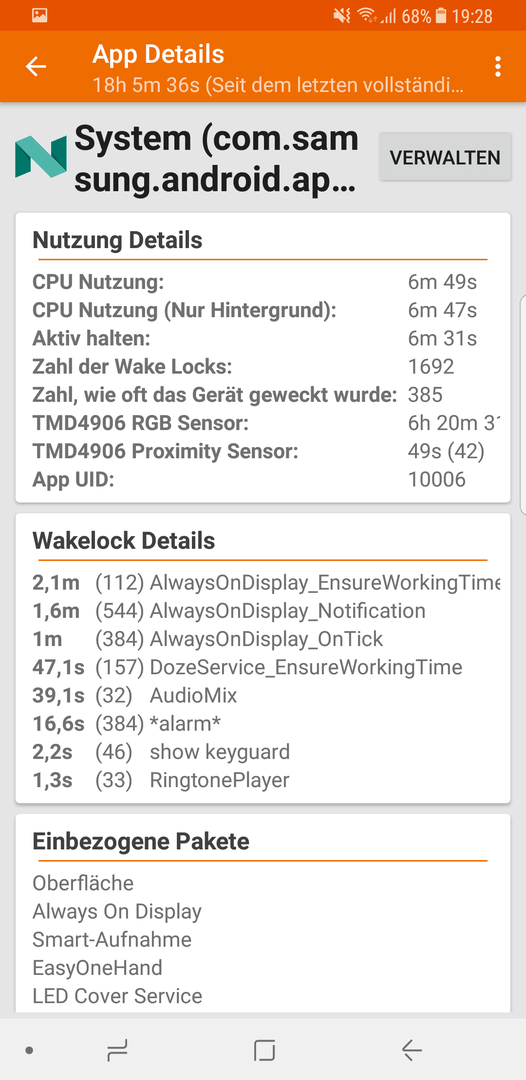Image resolution: width=526 pixels, height=1080 pixels.
Task: Tap the battery indicator icon
Action: 441,15
